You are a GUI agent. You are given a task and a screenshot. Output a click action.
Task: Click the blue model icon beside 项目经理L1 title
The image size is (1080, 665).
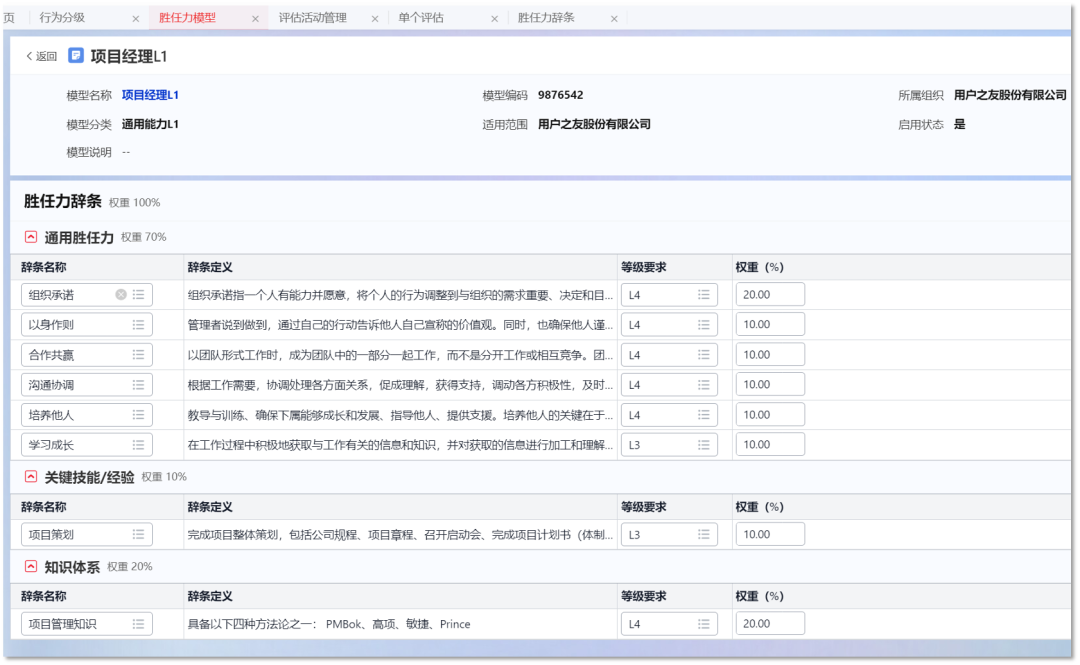point(76,56)
